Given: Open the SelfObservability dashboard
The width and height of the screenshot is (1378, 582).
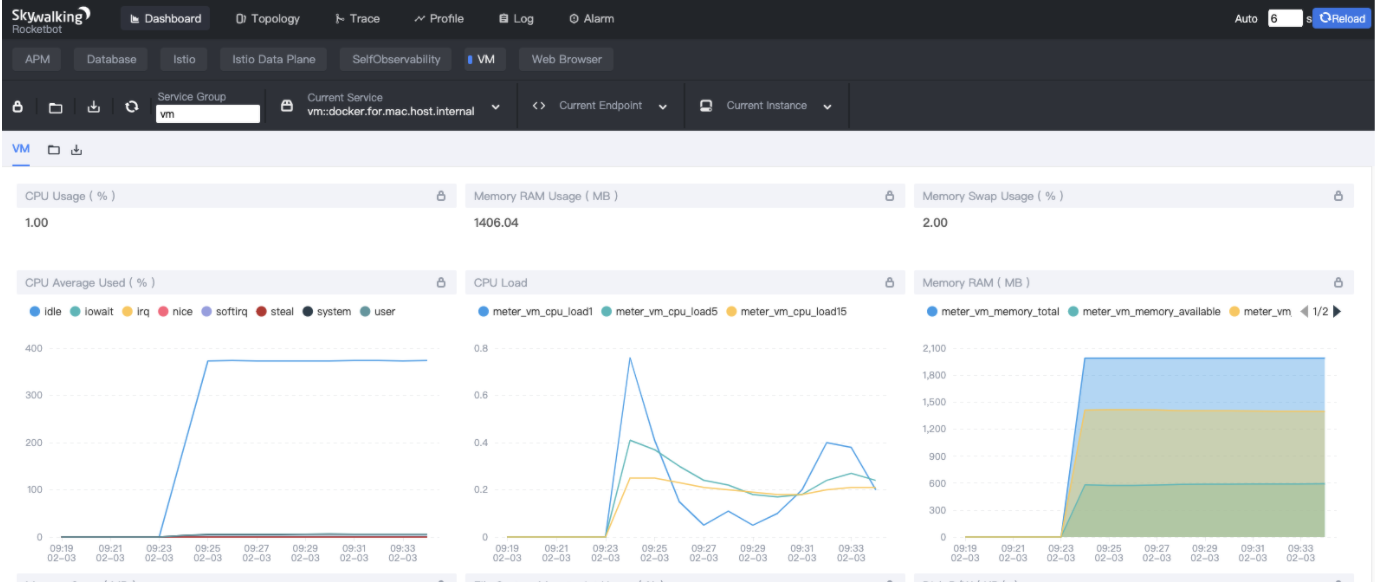Looking at the screenshot, I should tap(396, 60).
